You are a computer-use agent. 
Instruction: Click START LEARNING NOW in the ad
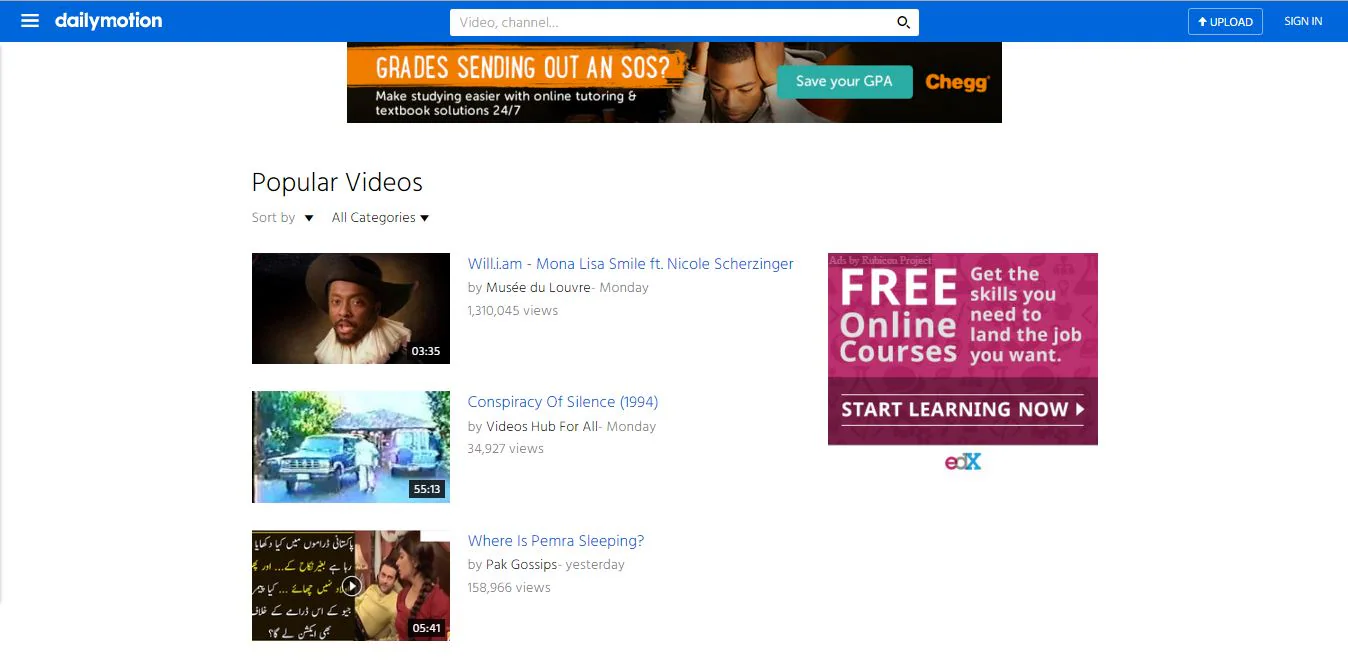963,409
